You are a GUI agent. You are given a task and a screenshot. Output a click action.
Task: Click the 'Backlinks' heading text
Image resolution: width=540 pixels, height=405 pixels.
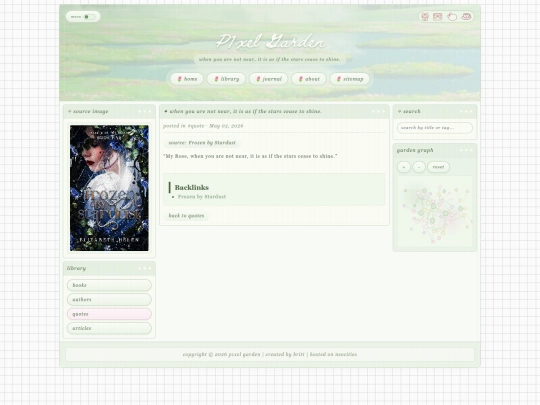(191, 187)
